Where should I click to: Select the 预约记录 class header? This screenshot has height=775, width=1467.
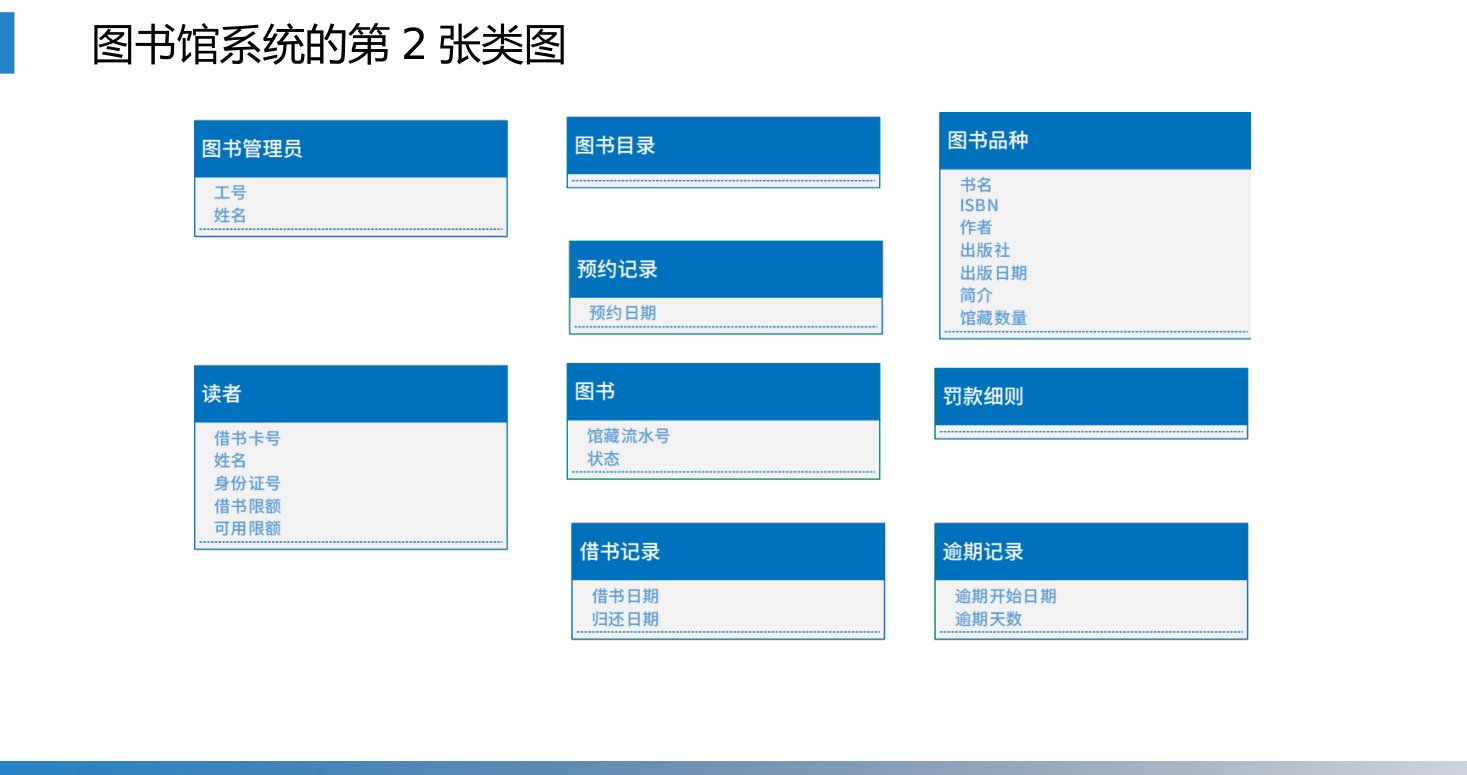click(x=726, y=269)
